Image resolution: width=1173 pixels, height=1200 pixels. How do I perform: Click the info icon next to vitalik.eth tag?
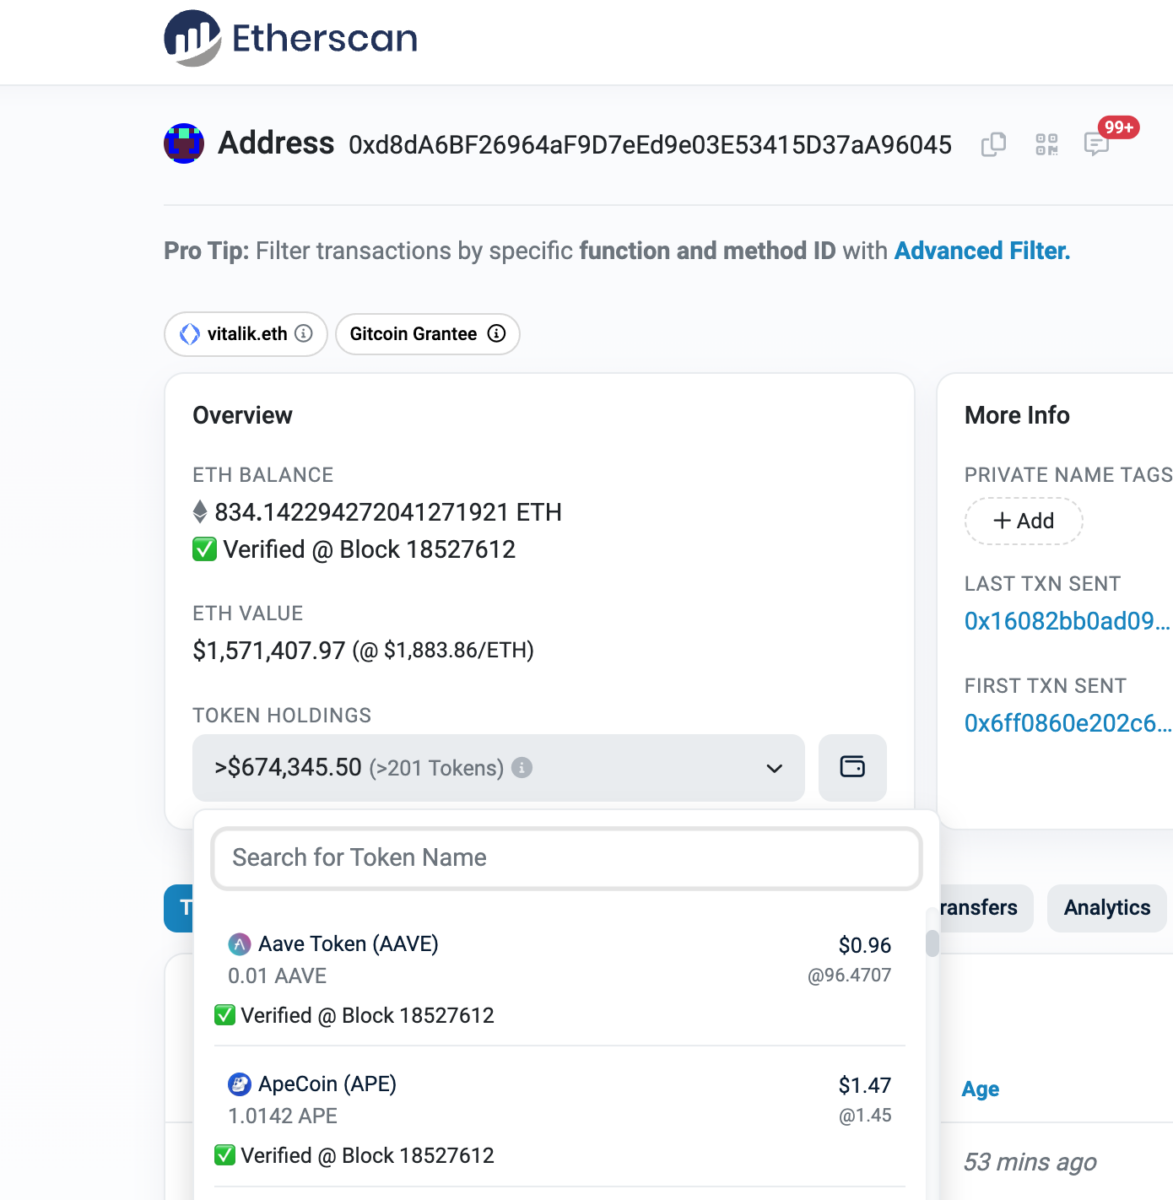305,334
